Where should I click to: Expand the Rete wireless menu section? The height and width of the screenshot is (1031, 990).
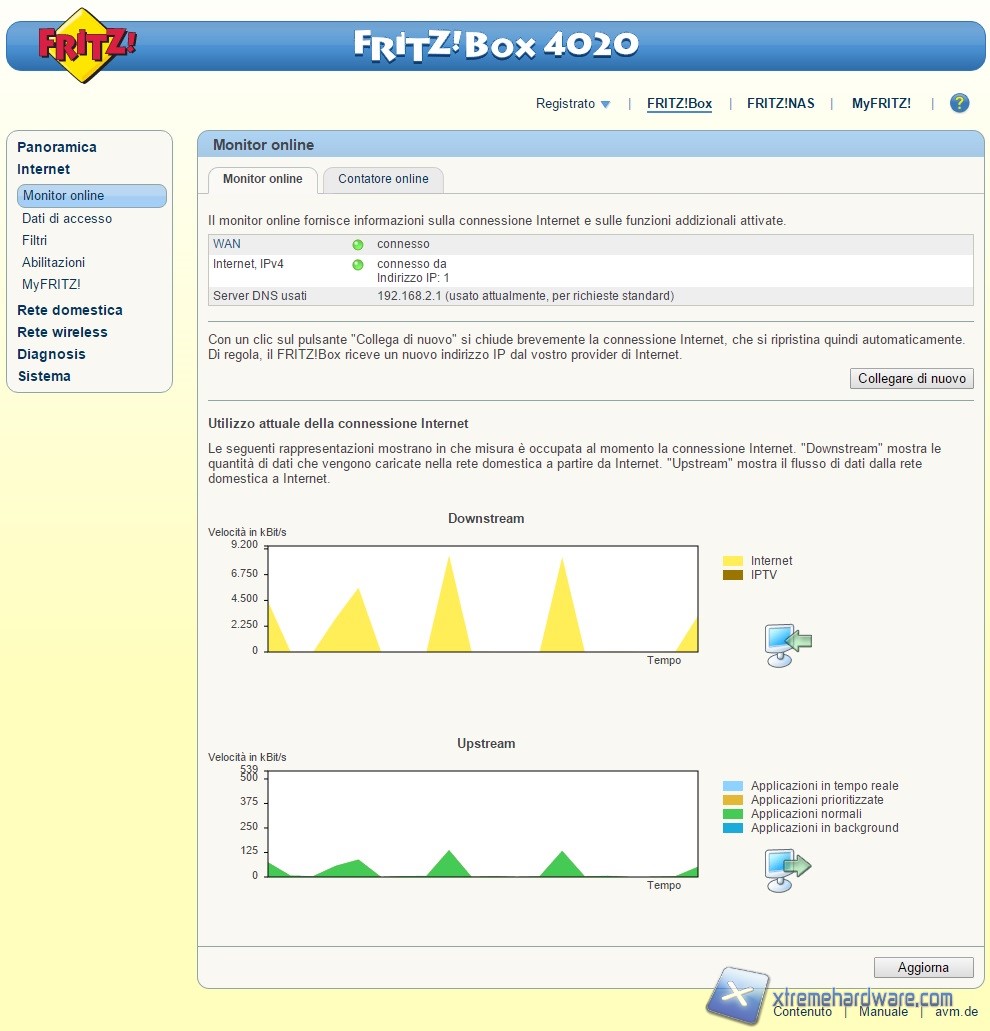pyautogui.click(x=62, y=332)
